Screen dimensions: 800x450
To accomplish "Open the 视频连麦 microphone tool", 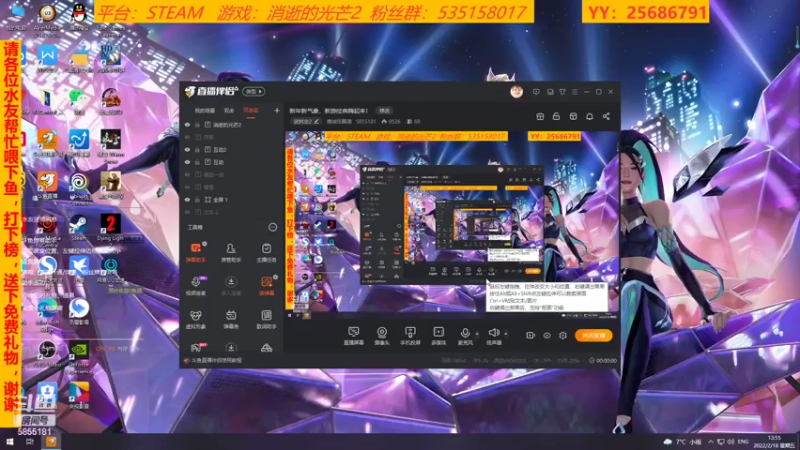I will coord(195,286).
